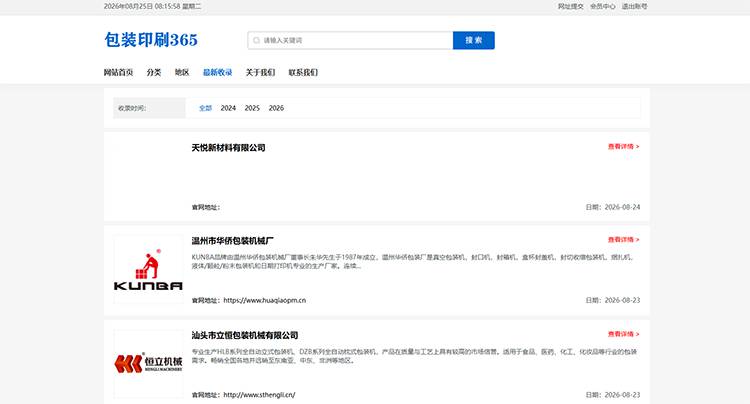Click the KUNBA品牌 description paragraph
750x404 pixels.
click(x=414, y=261)
